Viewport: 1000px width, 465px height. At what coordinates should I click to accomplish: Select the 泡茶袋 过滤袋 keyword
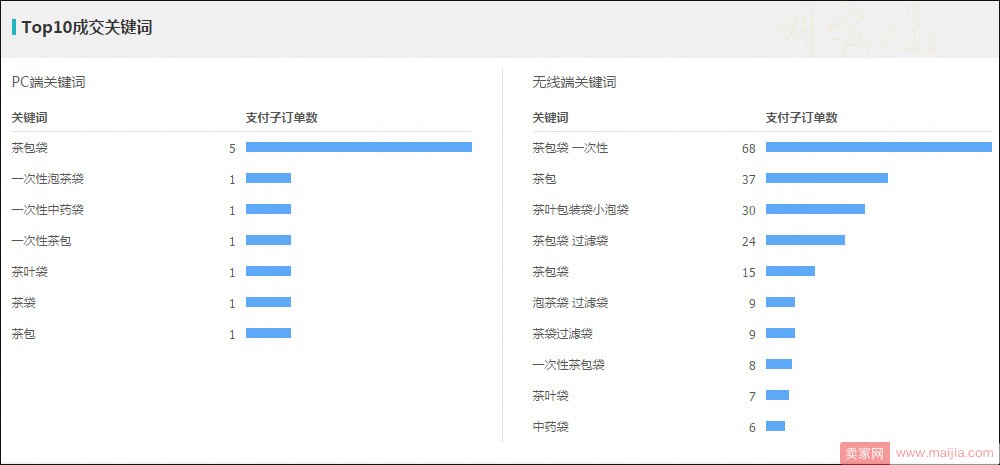click(570, 303)
